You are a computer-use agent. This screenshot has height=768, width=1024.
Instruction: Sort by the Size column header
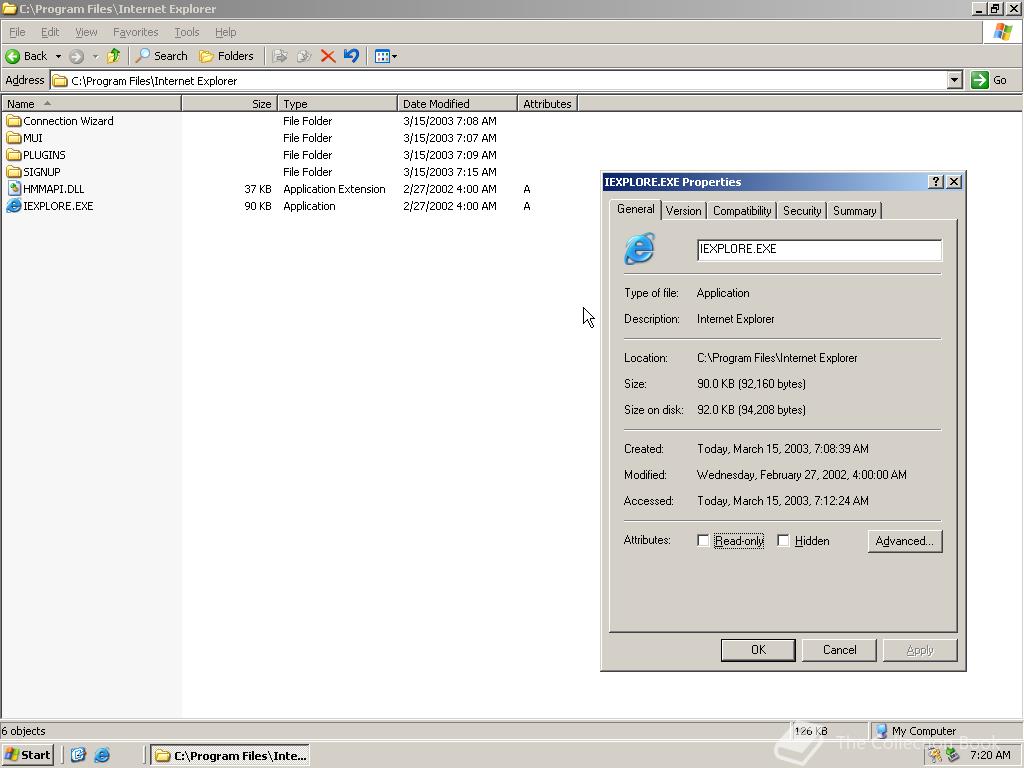tap(230, 103)
